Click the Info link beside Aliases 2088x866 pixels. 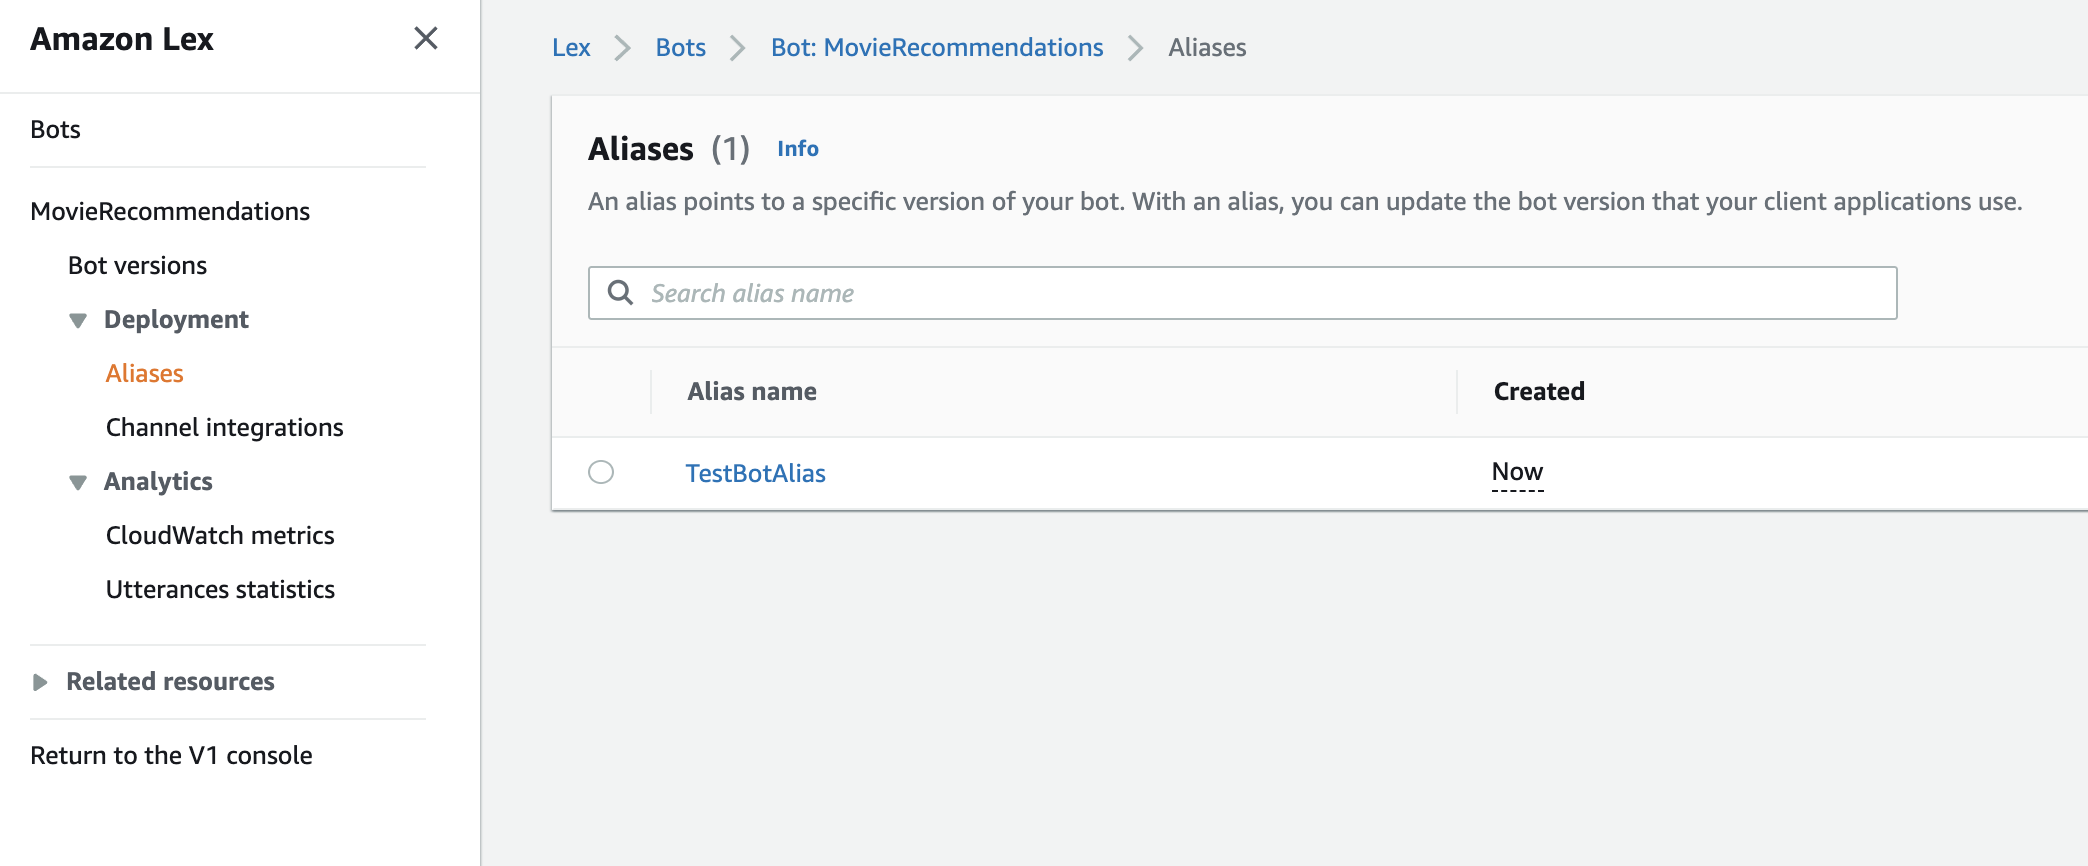click(797, 149)
